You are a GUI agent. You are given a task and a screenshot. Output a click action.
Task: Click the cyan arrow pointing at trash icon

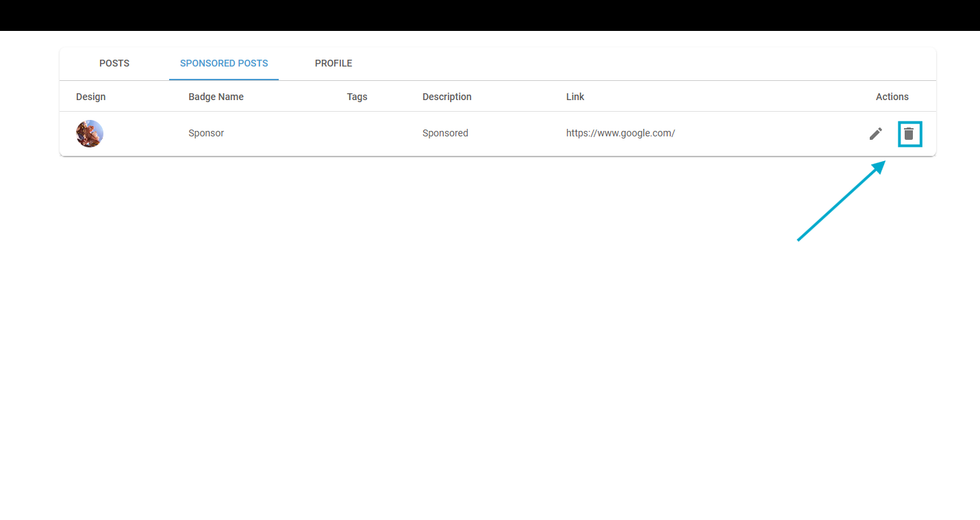840,202
